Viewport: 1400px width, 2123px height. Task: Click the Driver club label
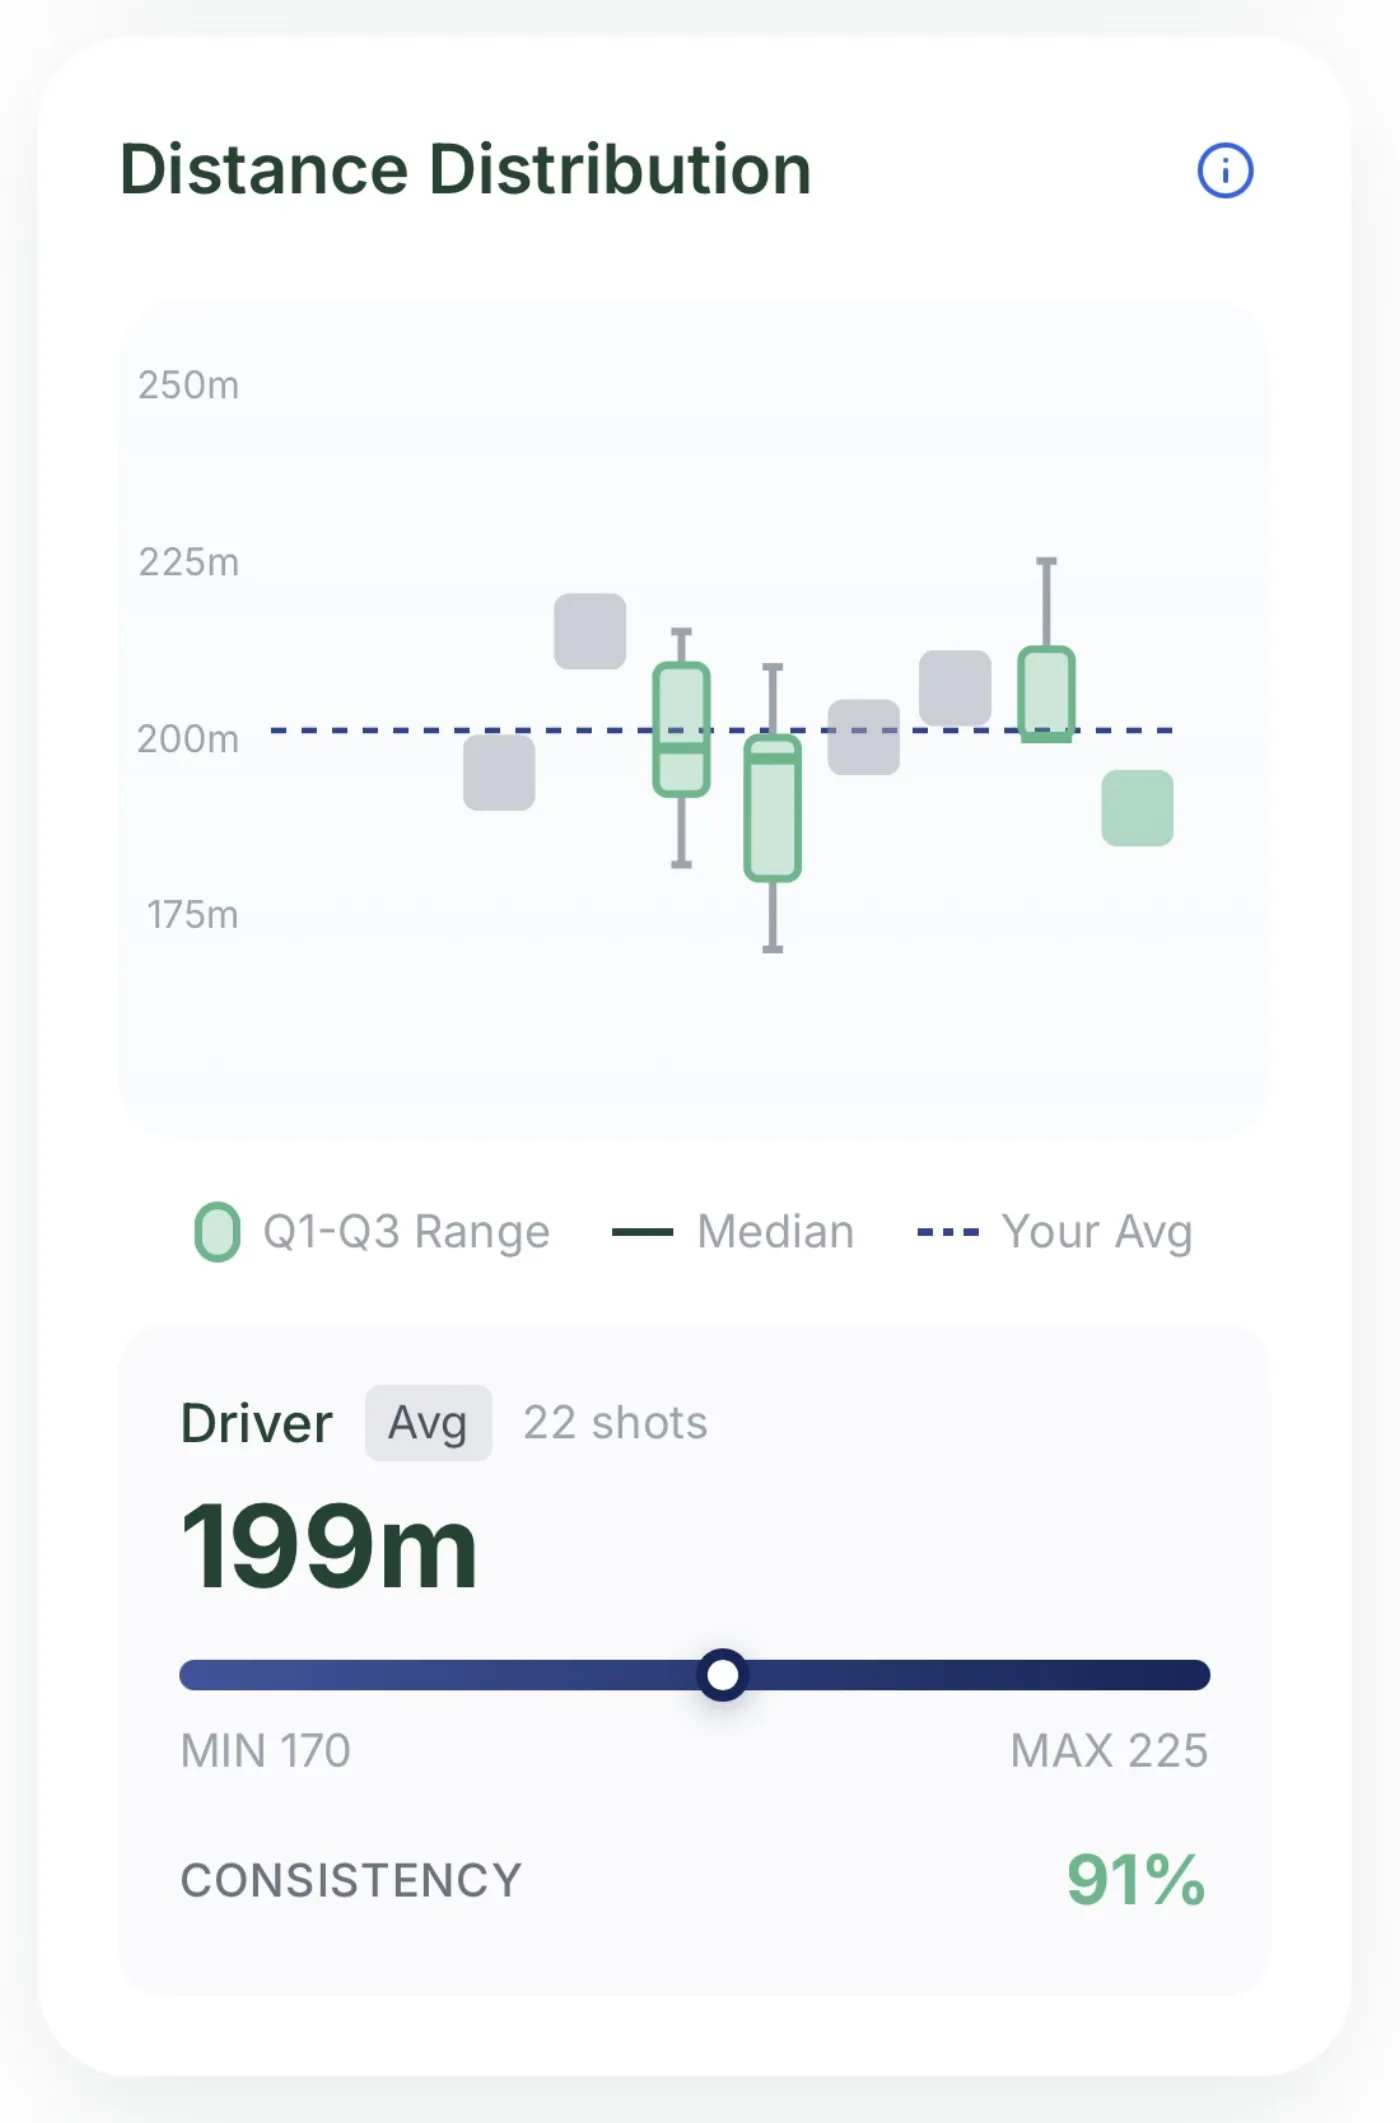(256, 1423)
